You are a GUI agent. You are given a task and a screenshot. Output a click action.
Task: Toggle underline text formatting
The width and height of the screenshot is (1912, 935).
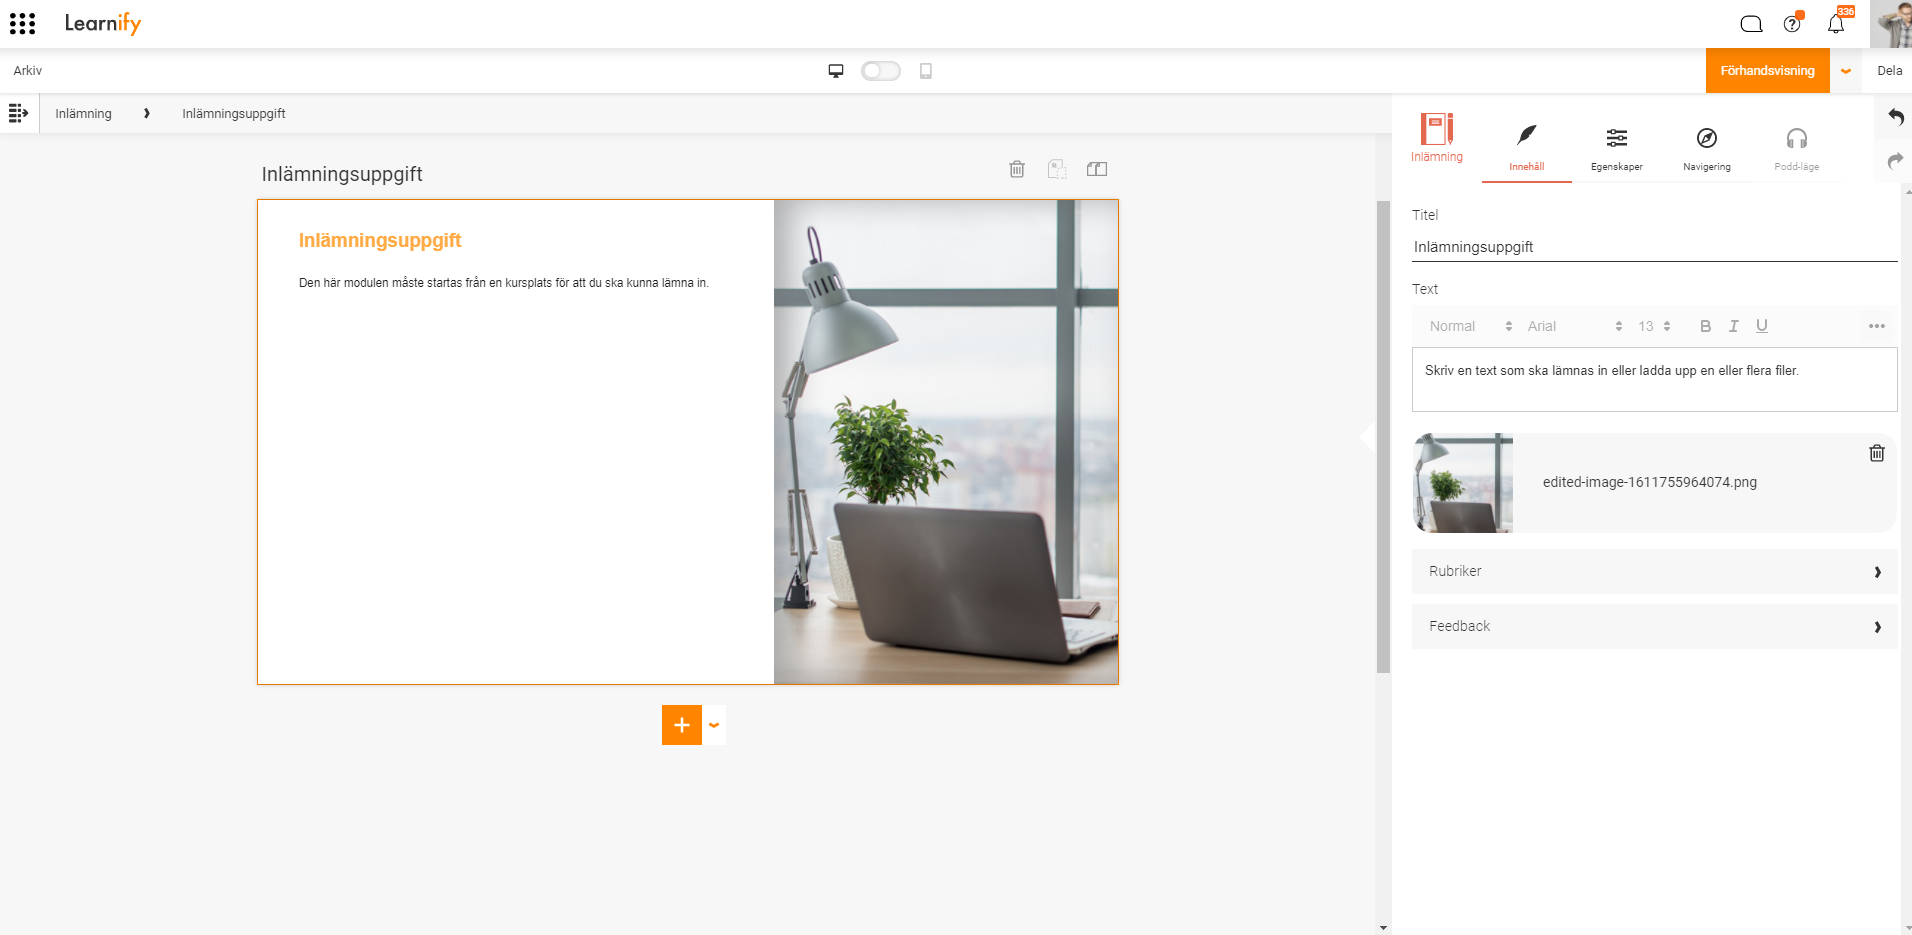coord(1762,326)
